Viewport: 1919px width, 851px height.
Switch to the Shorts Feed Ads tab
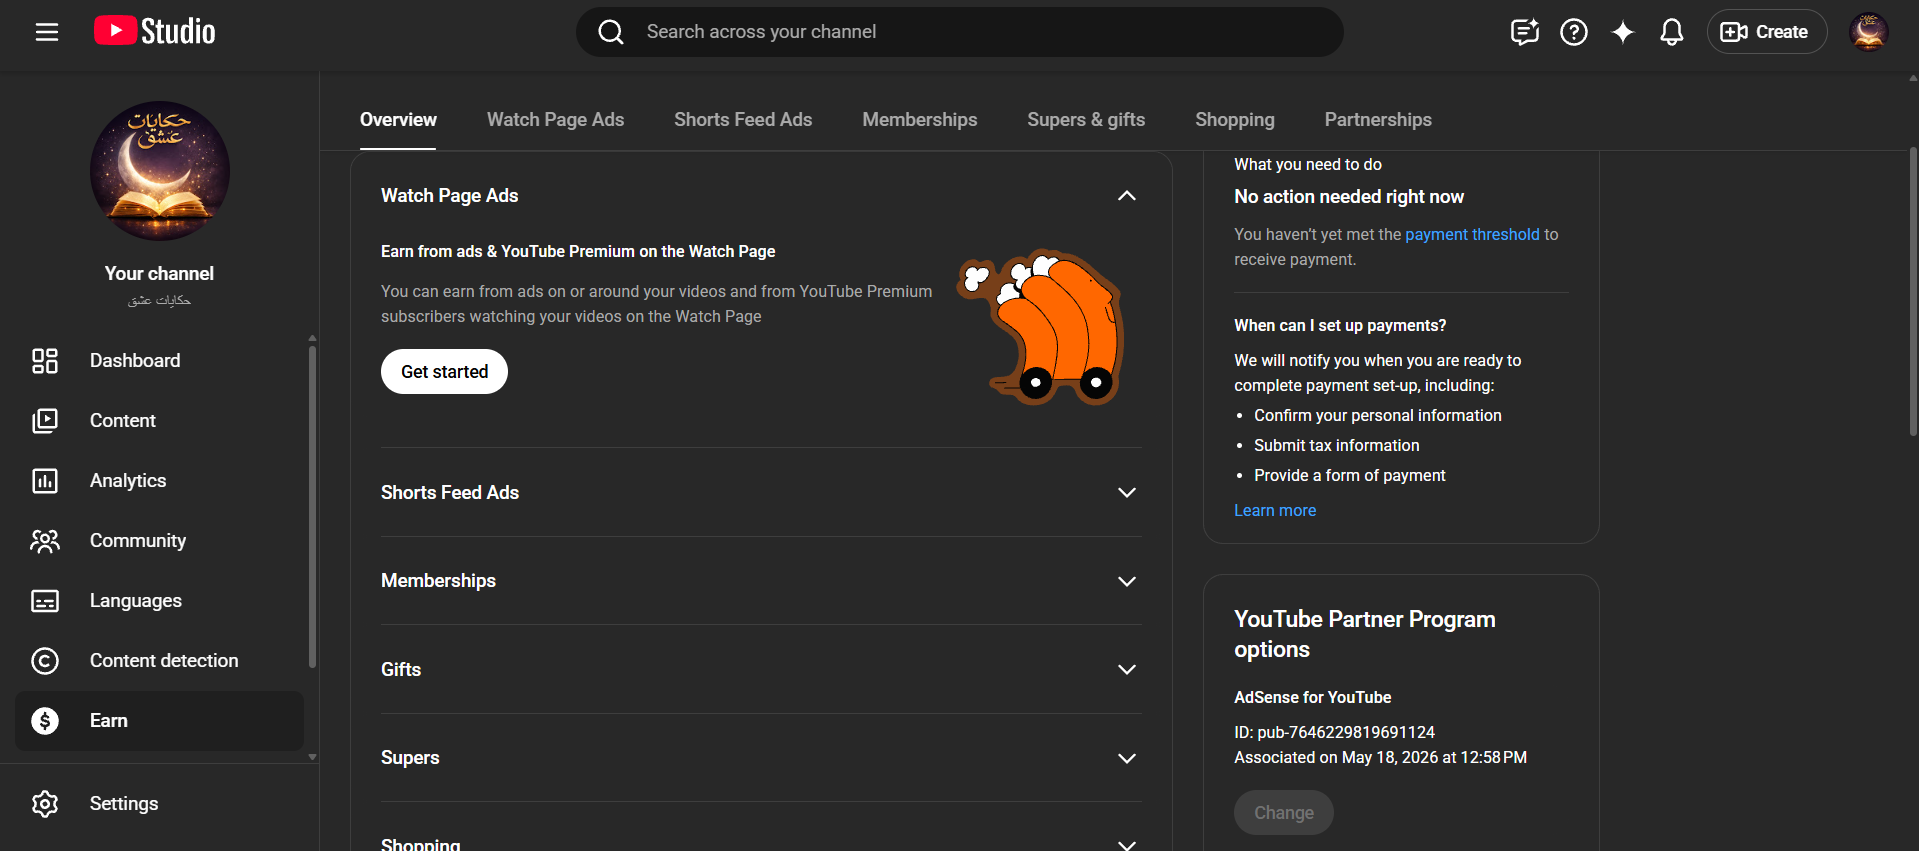click(x=743, y=120)
